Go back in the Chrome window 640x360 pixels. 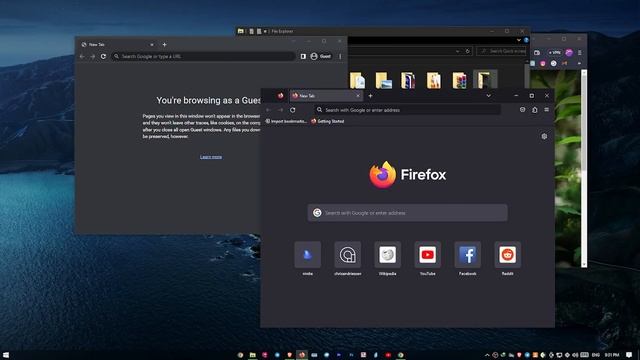(82, 56)
